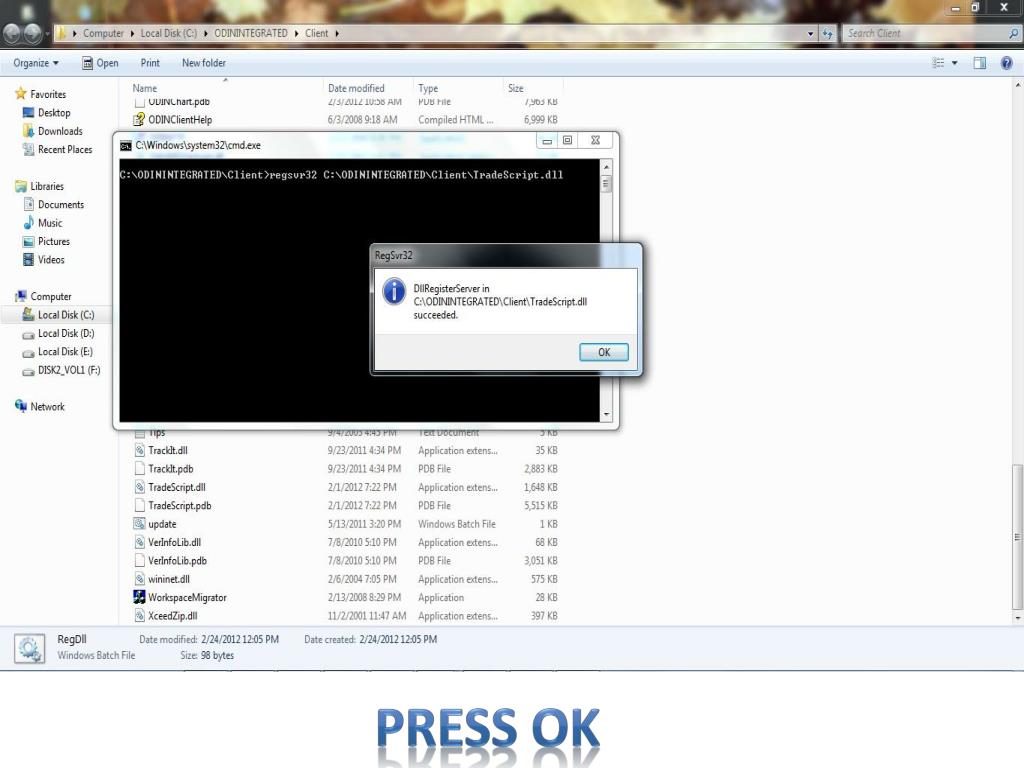Viewport: 1024px width, 768px height.
Task: Select Local Disk (D:) in navigation pane
Action: tap(65, 333)
